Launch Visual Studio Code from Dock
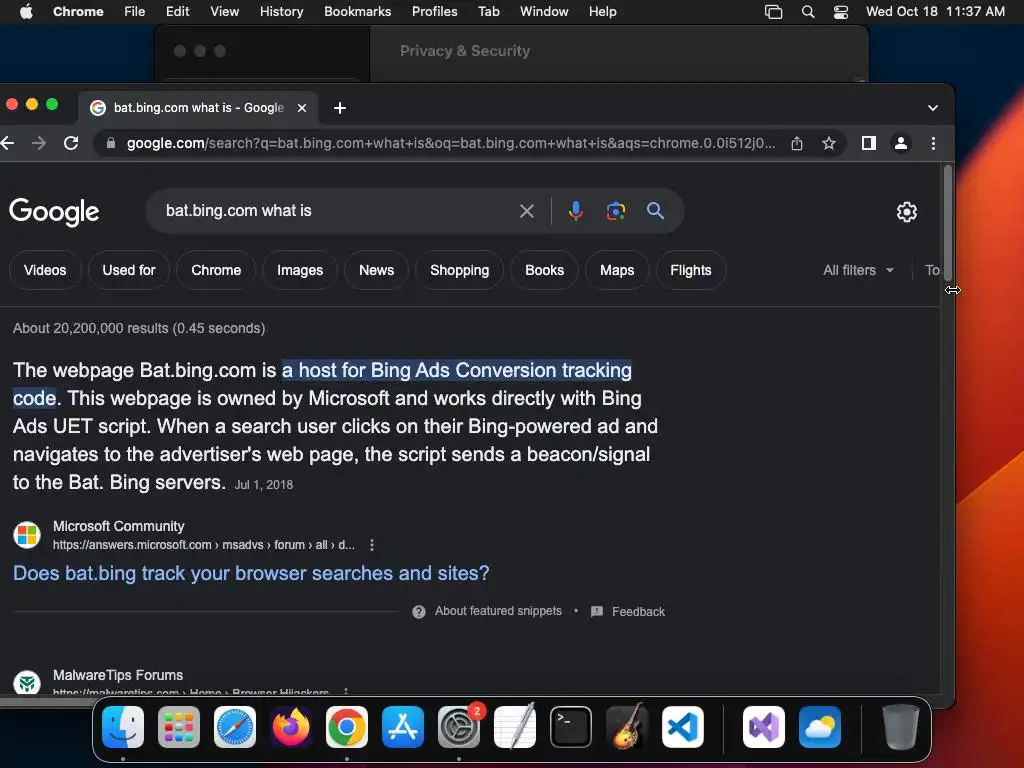Image resolution: width=1024 pixels, height=768 pixels. coord(683,727)
